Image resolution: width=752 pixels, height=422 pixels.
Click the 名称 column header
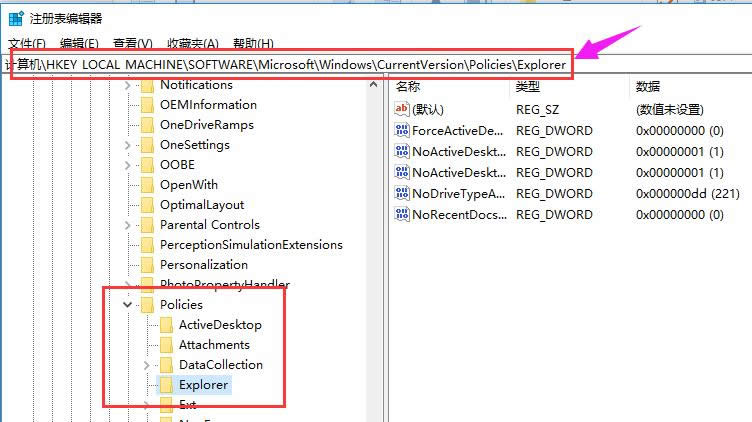click(409, 87)
